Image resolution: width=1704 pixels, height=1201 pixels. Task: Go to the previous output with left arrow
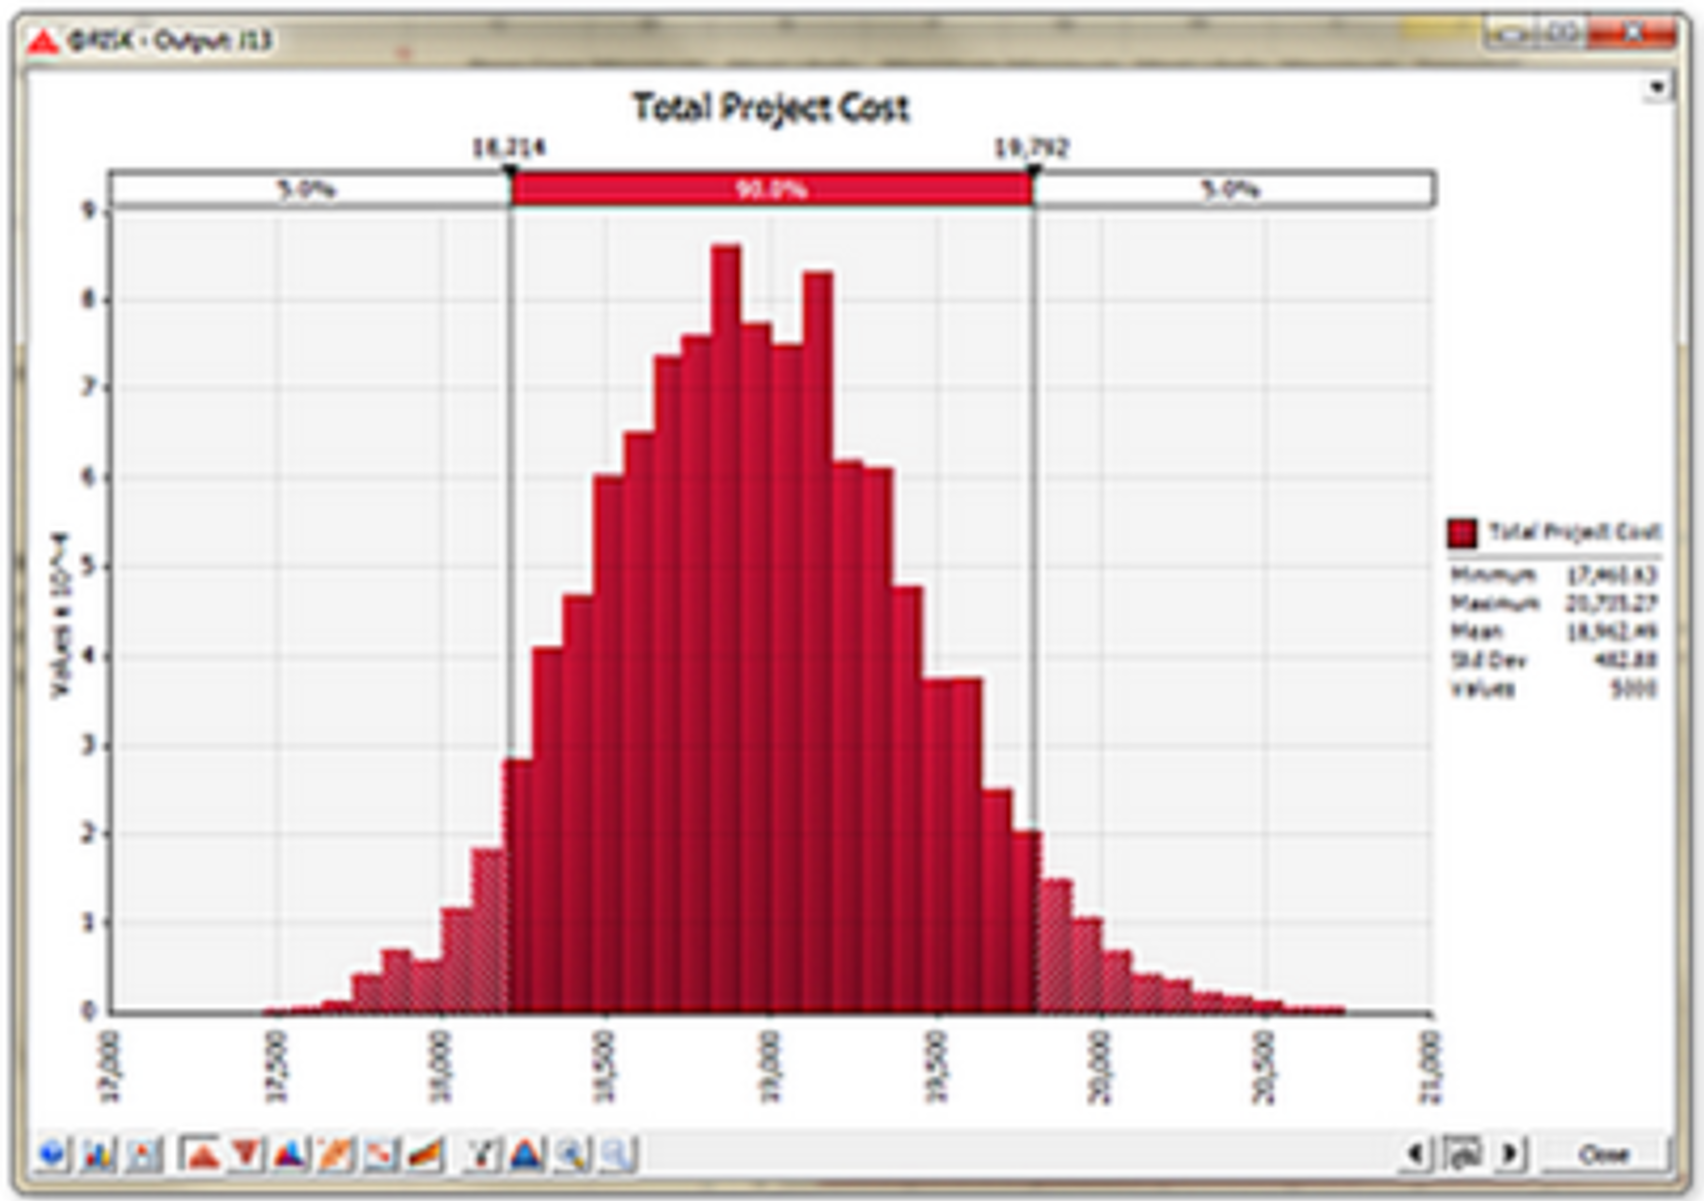pos(1416,1154)
